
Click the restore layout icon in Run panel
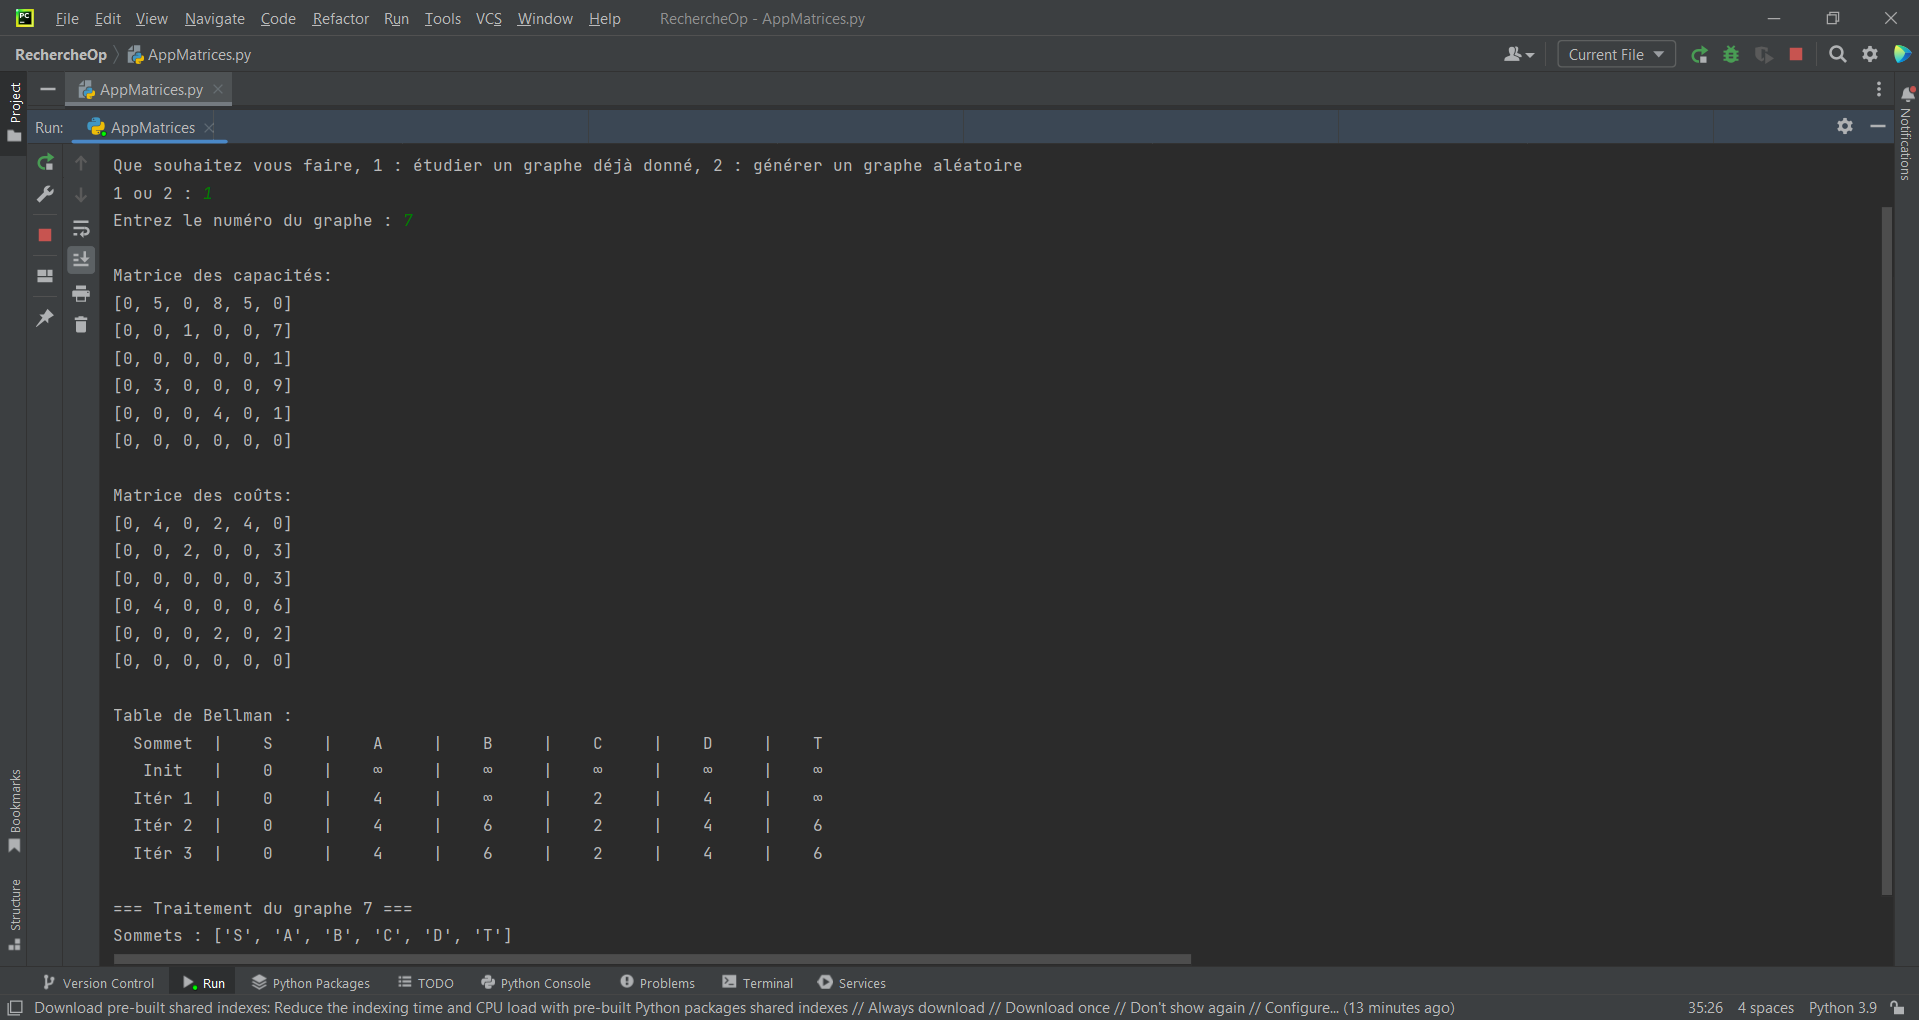tap(45, 276)
